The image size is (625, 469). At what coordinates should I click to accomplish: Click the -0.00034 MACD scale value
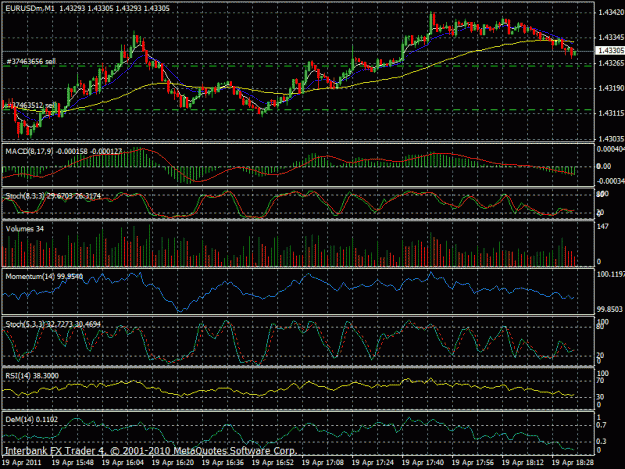611,181
